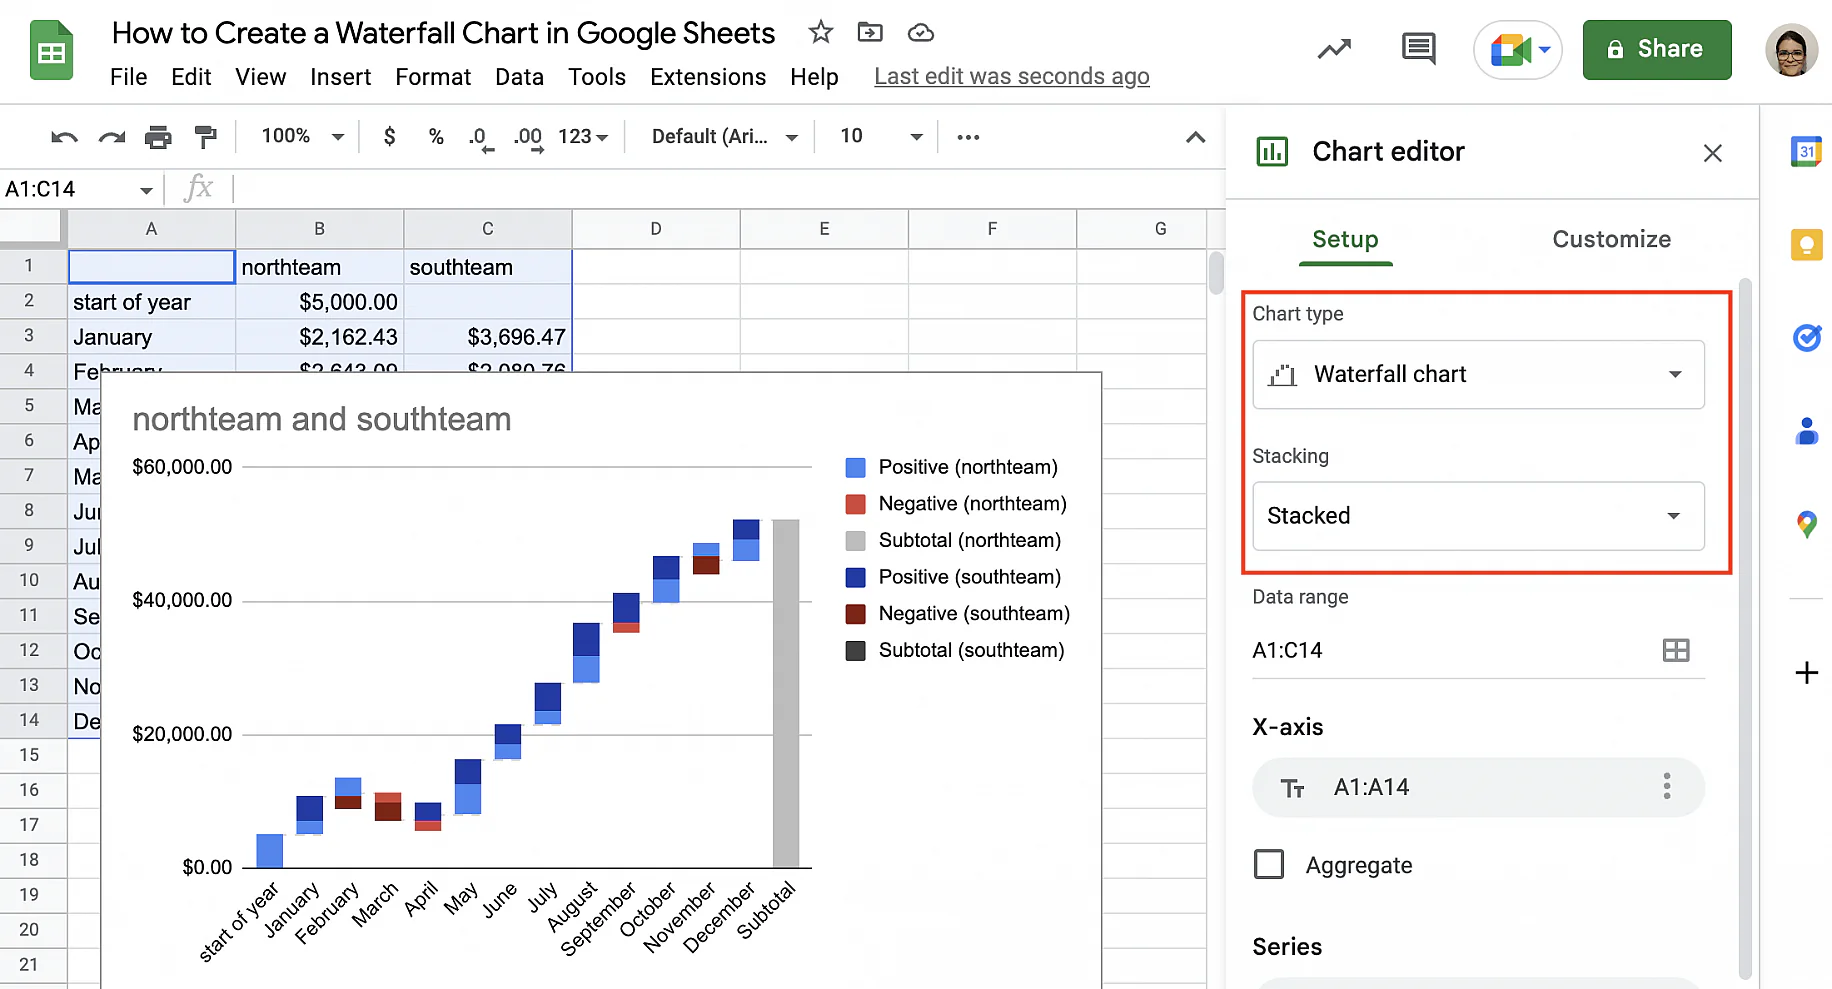
Task: Open the Chart type dropdown
Action: click(1478, 374)
